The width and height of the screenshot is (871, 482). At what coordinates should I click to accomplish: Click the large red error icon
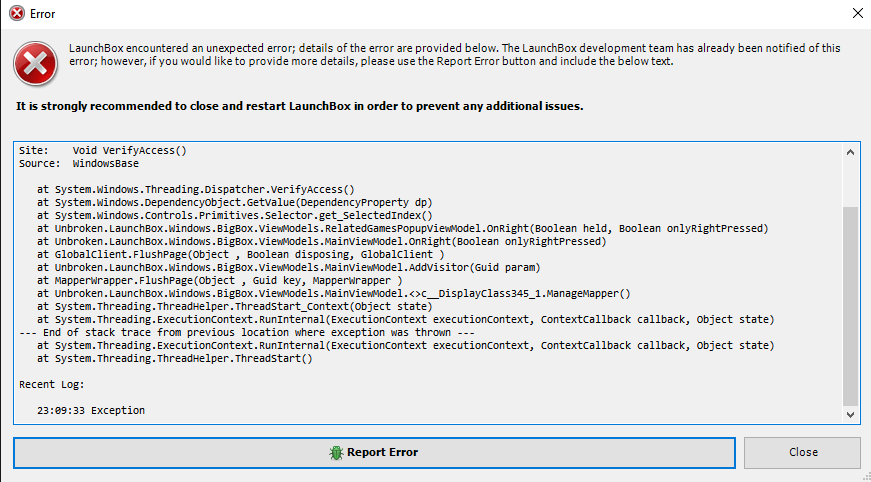(36, 64)
